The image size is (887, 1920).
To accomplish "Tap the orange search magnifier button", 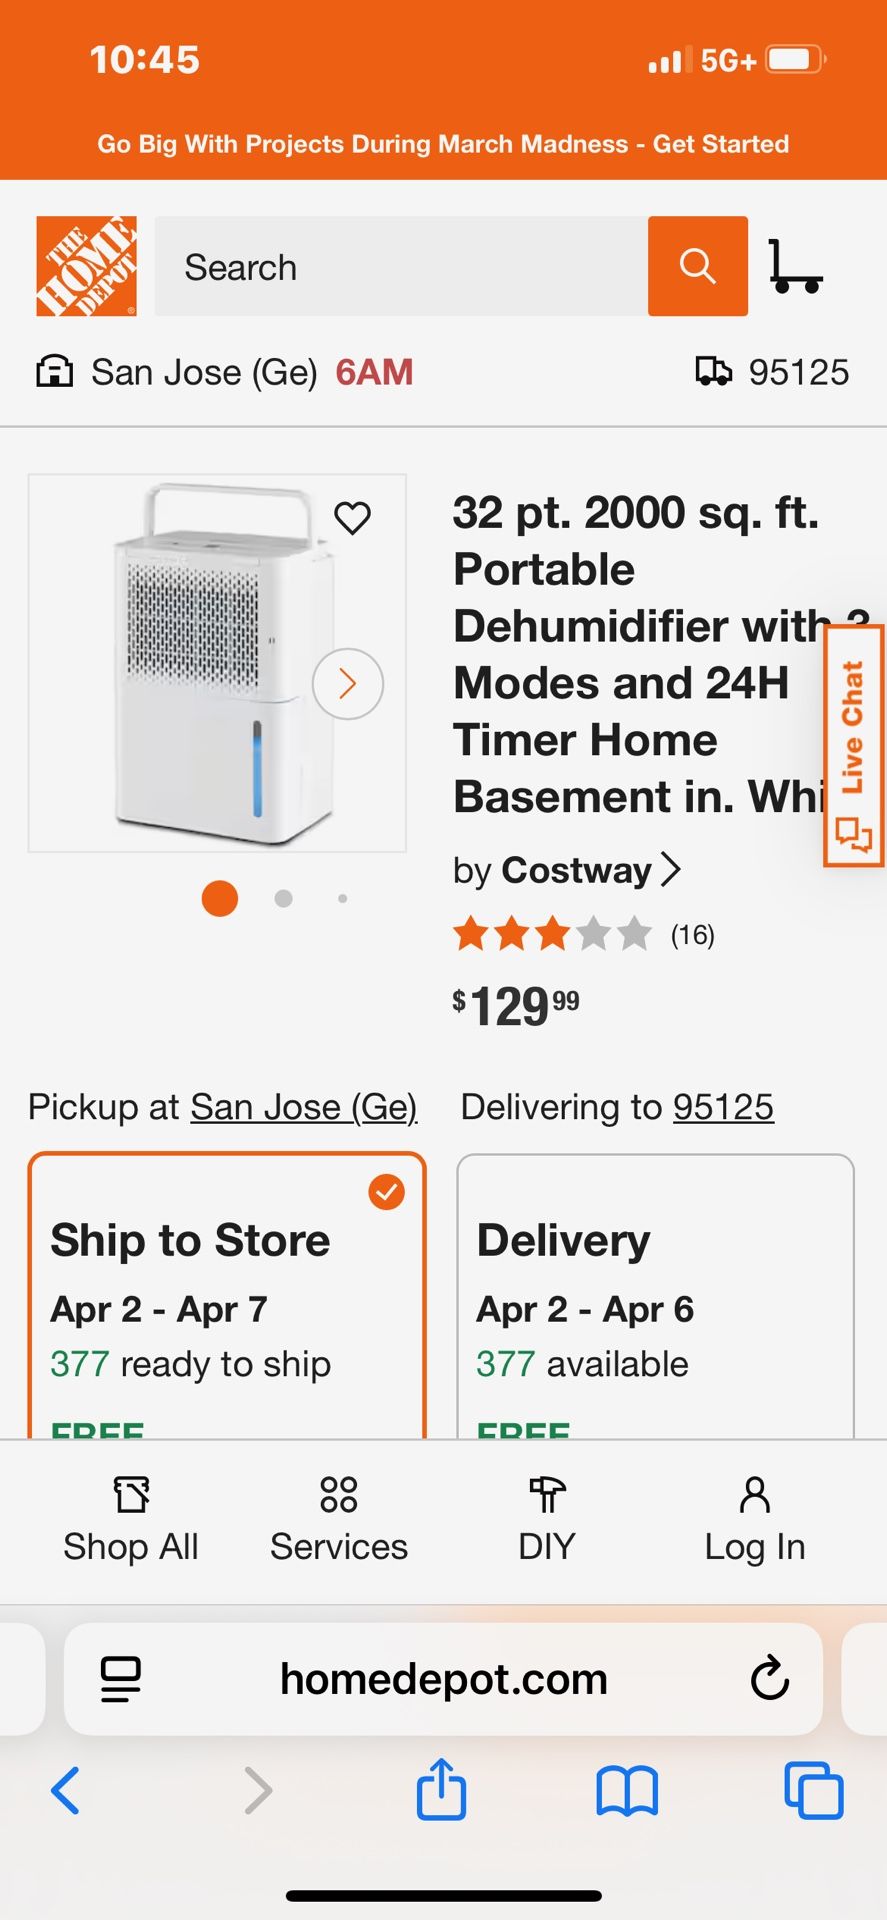I will (x=697, y=266).
